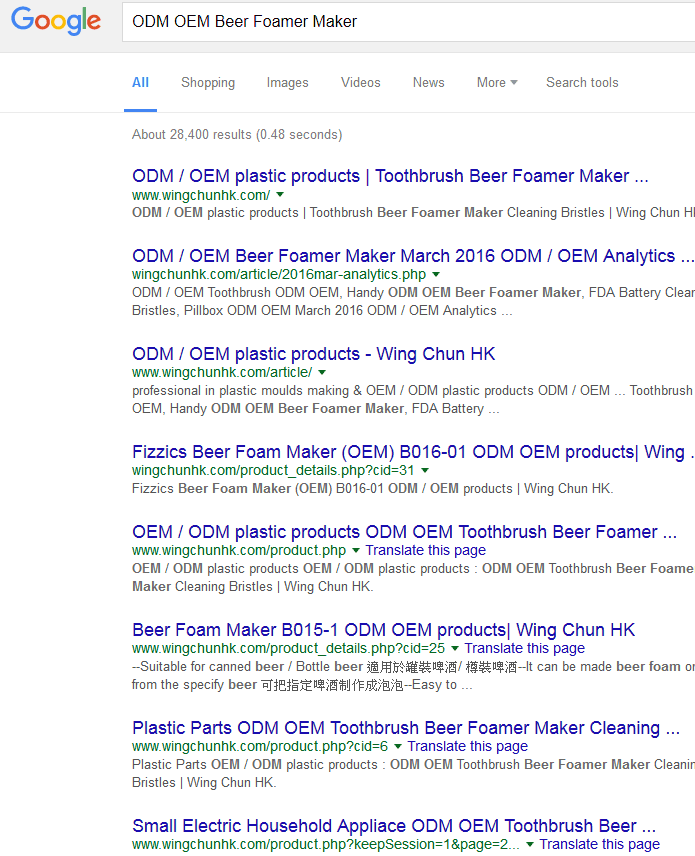Select the All tab
The image size is (695, 856).
[x=140, y=82]
